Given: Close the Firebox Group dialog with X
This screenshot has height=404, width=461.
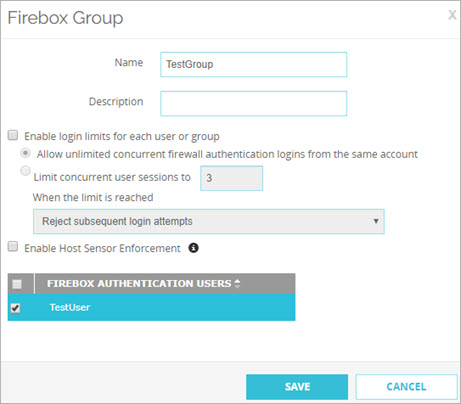Looking at the screenshot, I should click(452, 15).
